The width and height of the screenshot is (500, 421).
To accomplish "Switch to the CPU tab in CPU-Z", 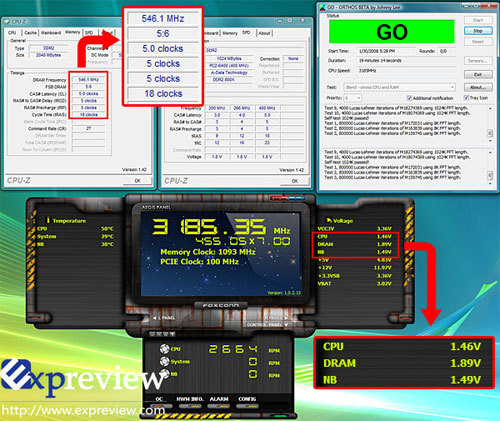I will 12,33.
